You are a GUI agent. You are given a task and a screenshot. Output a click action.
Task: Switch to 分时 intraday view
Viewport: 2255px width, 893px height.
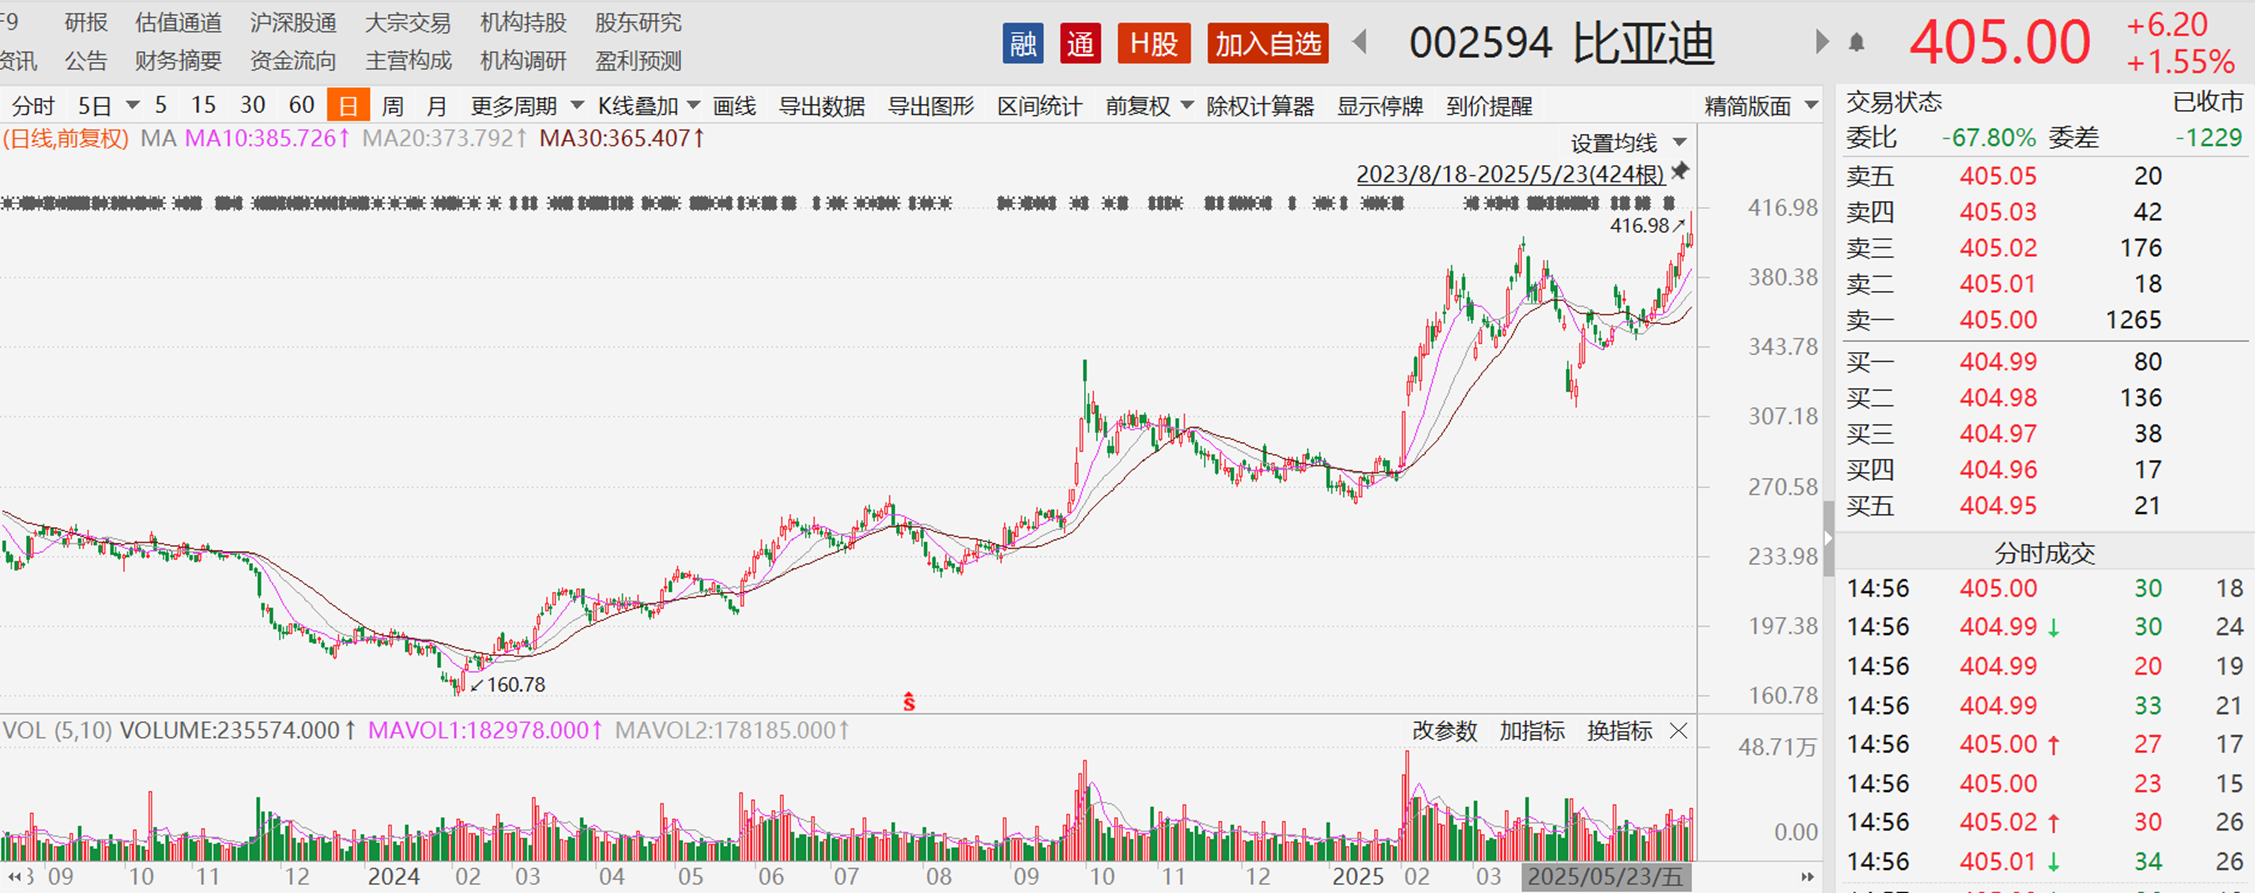33,106
